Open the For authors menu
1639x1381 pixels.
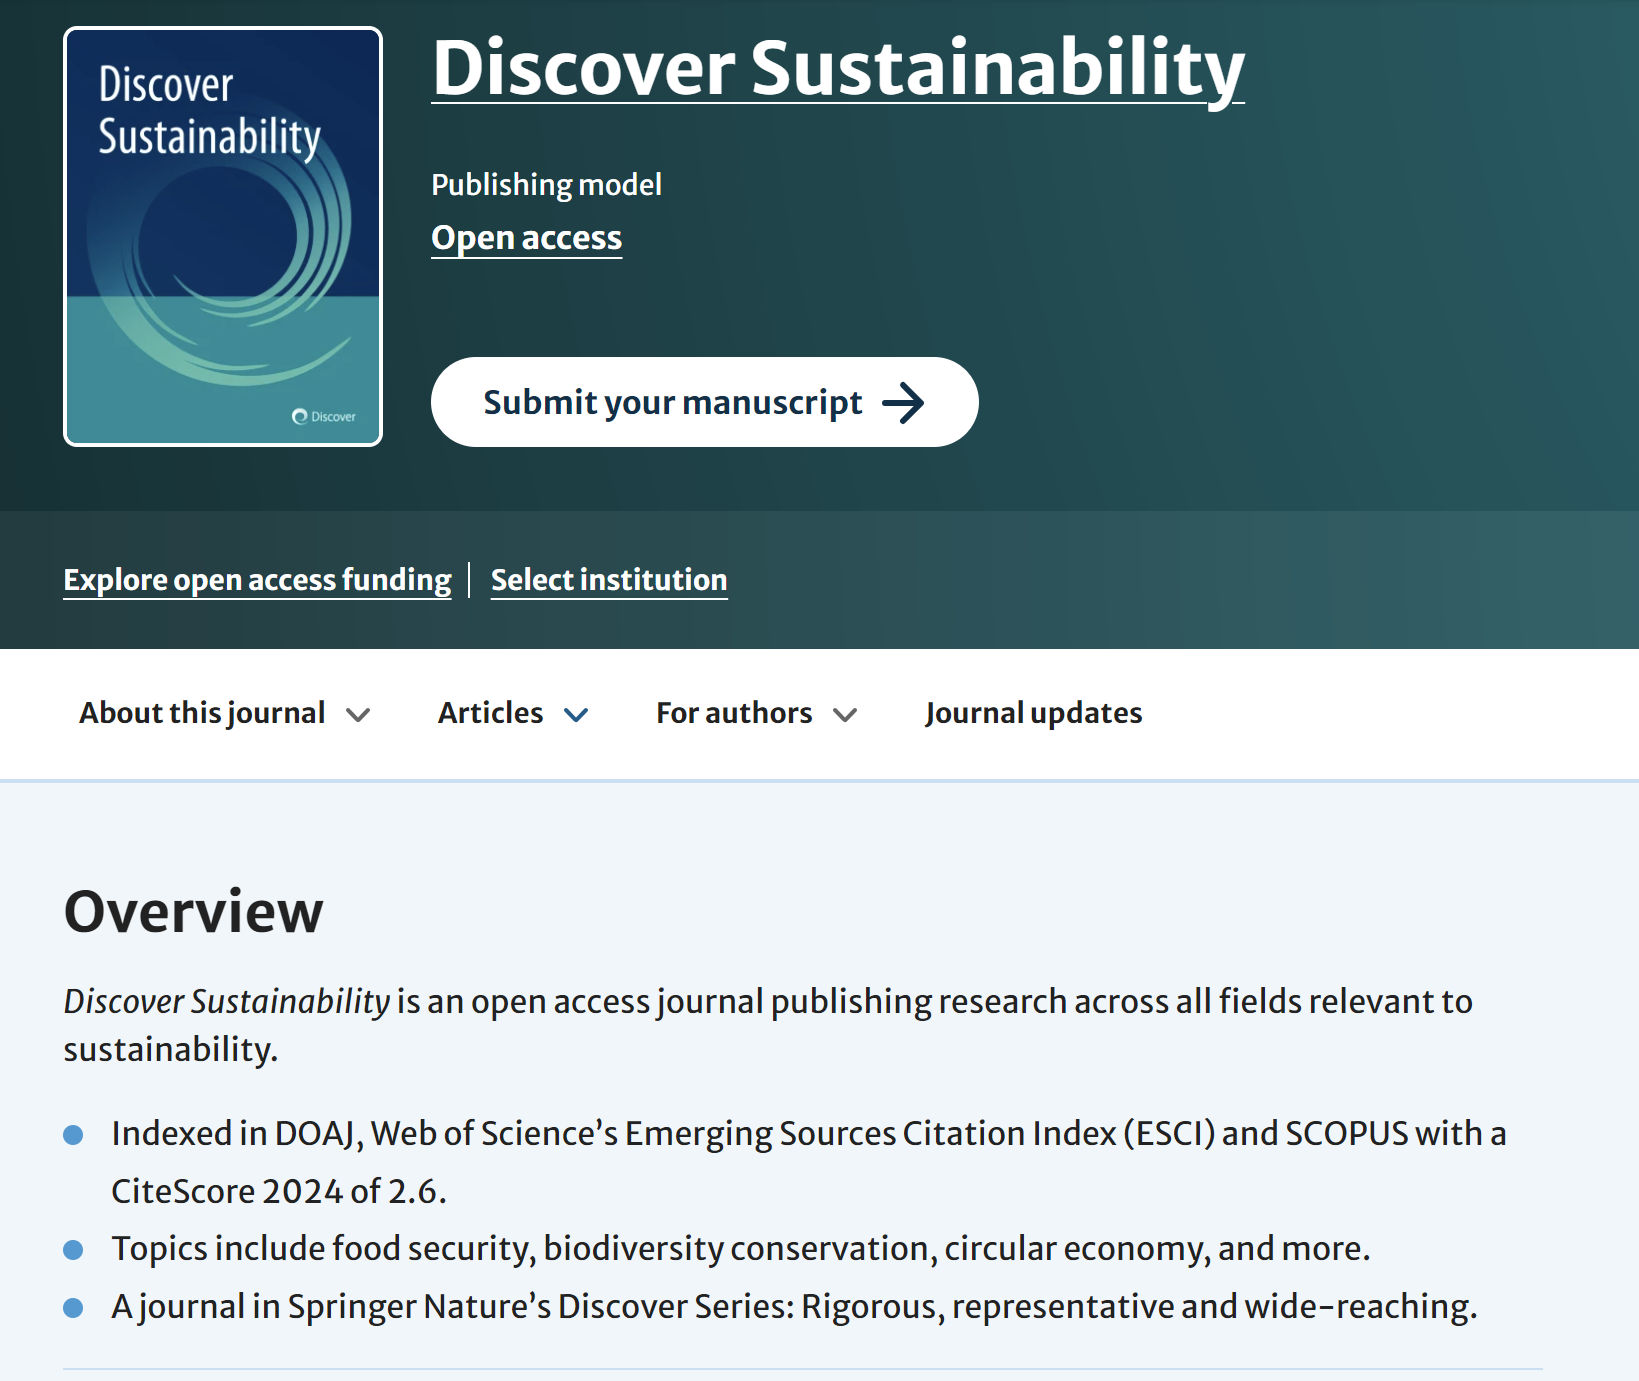point(757,713)
